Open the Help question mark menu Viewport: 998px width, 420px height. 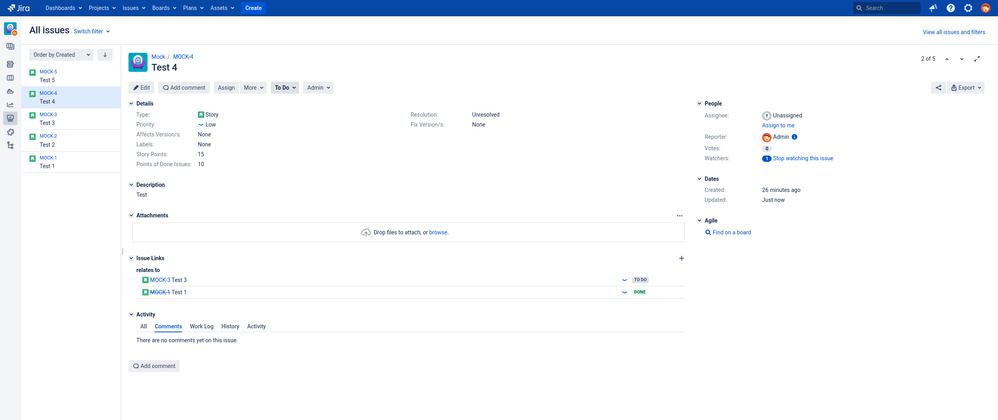[x=950, y=8]
